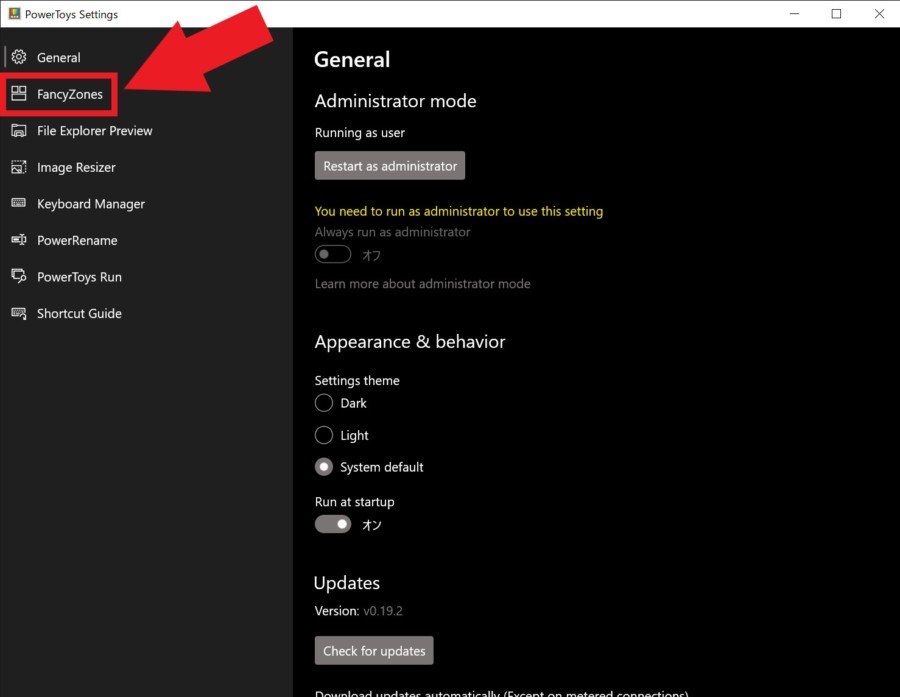
Task: Select the Dark theme radio button
Action: (x=324, y=402)
